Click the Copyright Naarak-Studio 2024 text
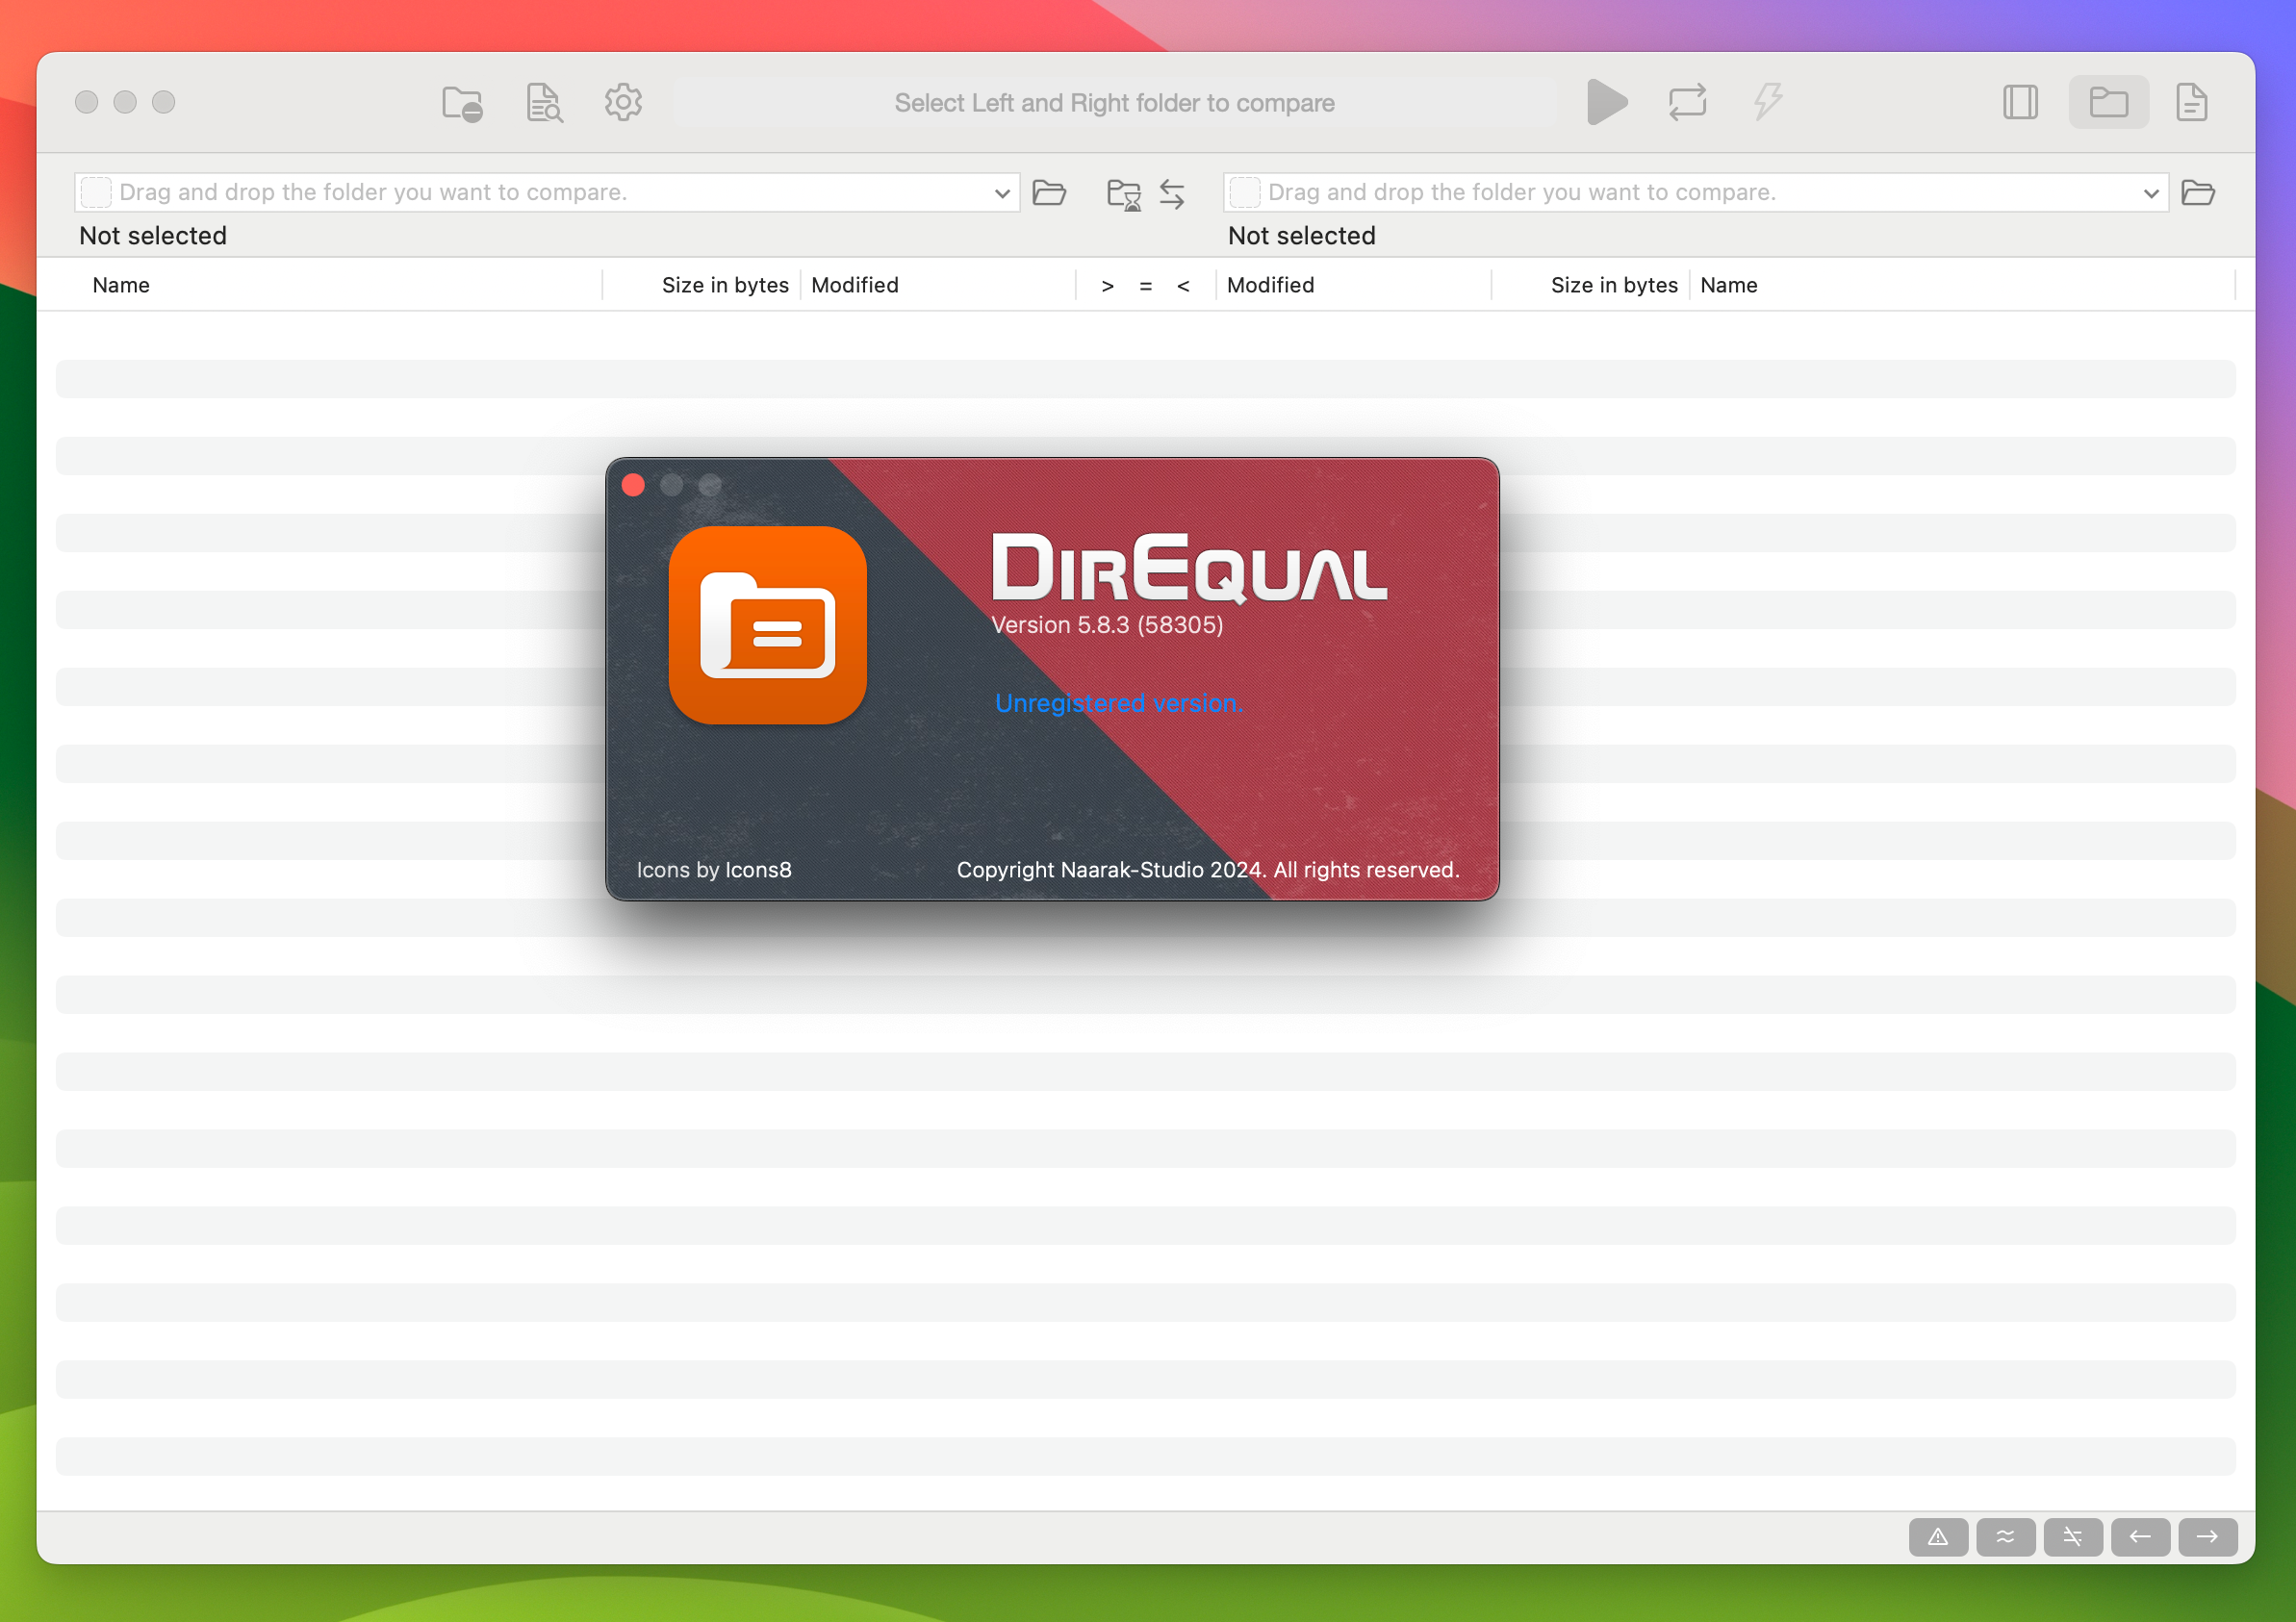Viewport: 2296px width, 1622px height. coord(1208,870)
